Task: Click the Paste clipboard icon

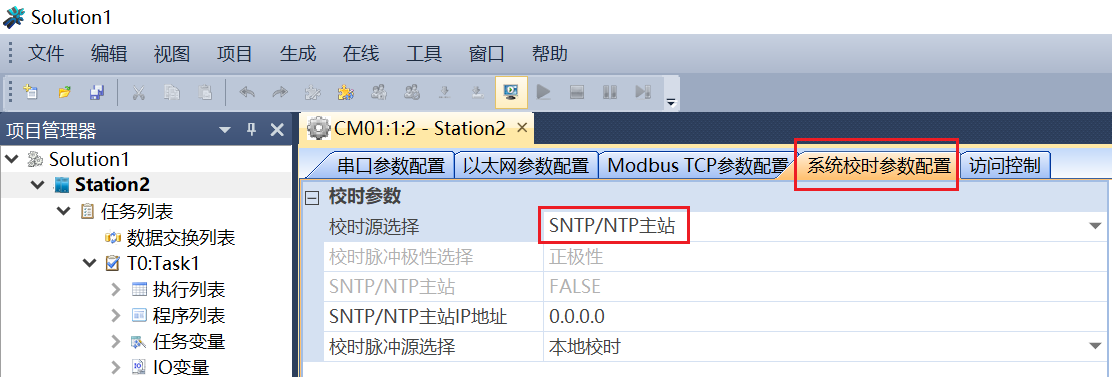Action: point(205,91)
